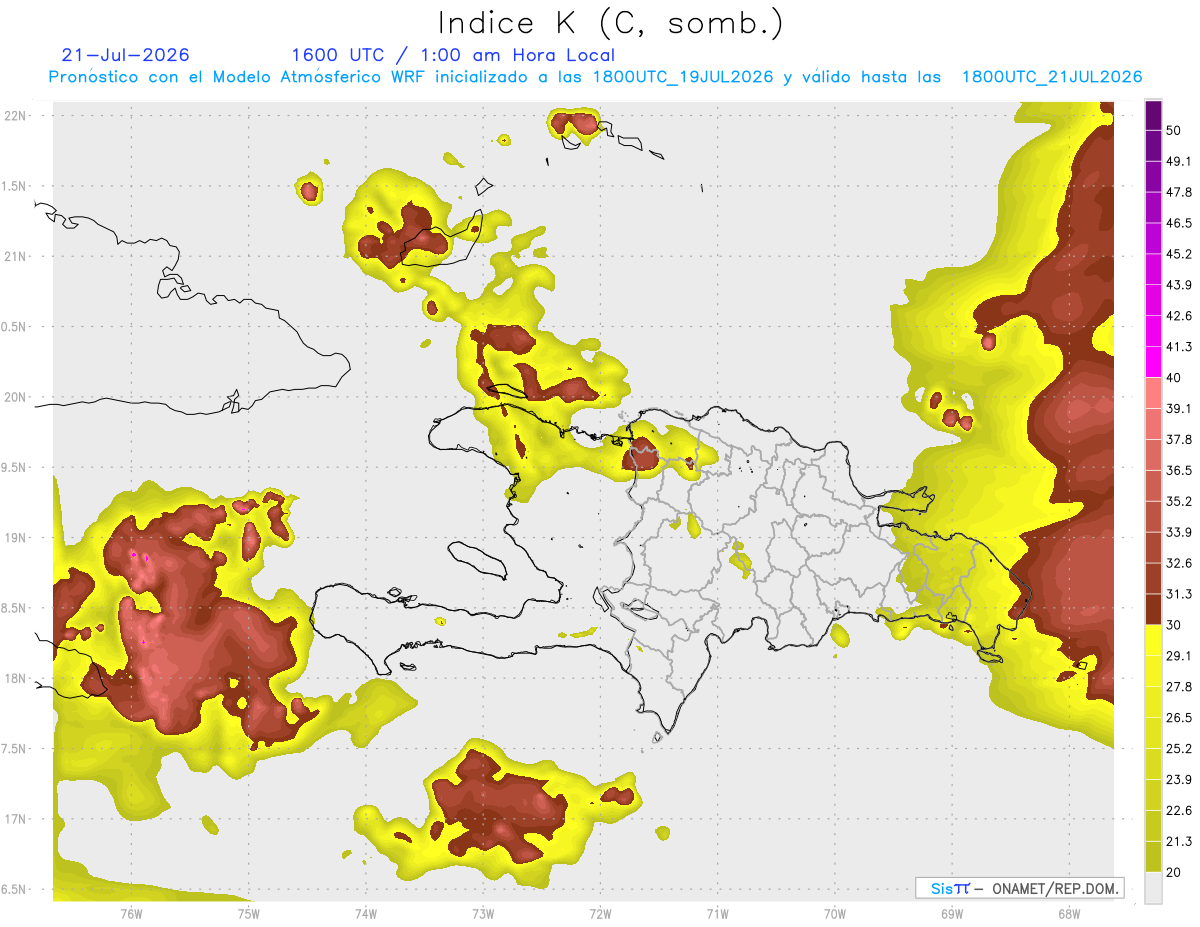The width and height of the screenshot is (1200, 927).
Task: Click the "1600 UTC / 1:00 am Hora Local" time label
Action: 453,55
